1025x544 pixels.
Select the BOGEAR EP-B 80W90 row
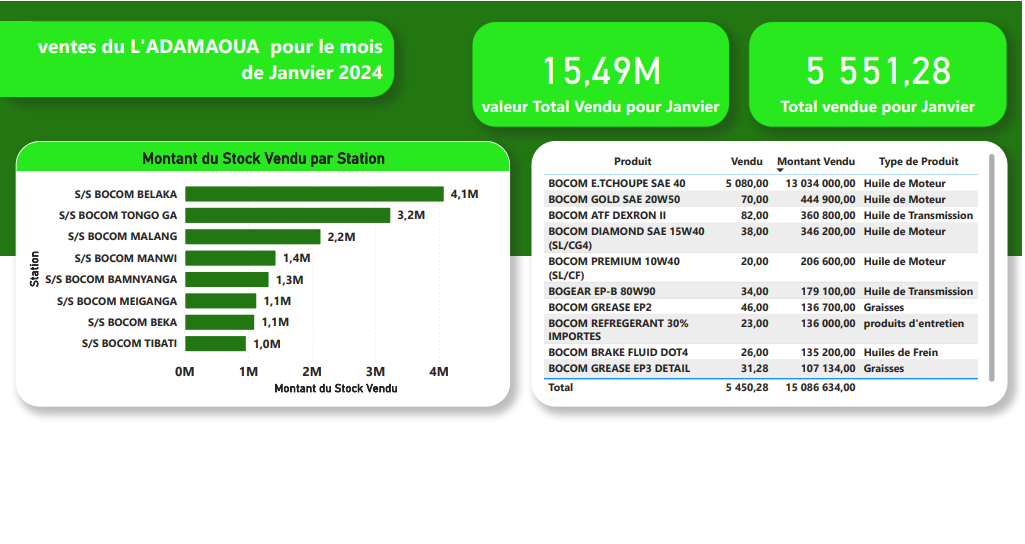761,292
